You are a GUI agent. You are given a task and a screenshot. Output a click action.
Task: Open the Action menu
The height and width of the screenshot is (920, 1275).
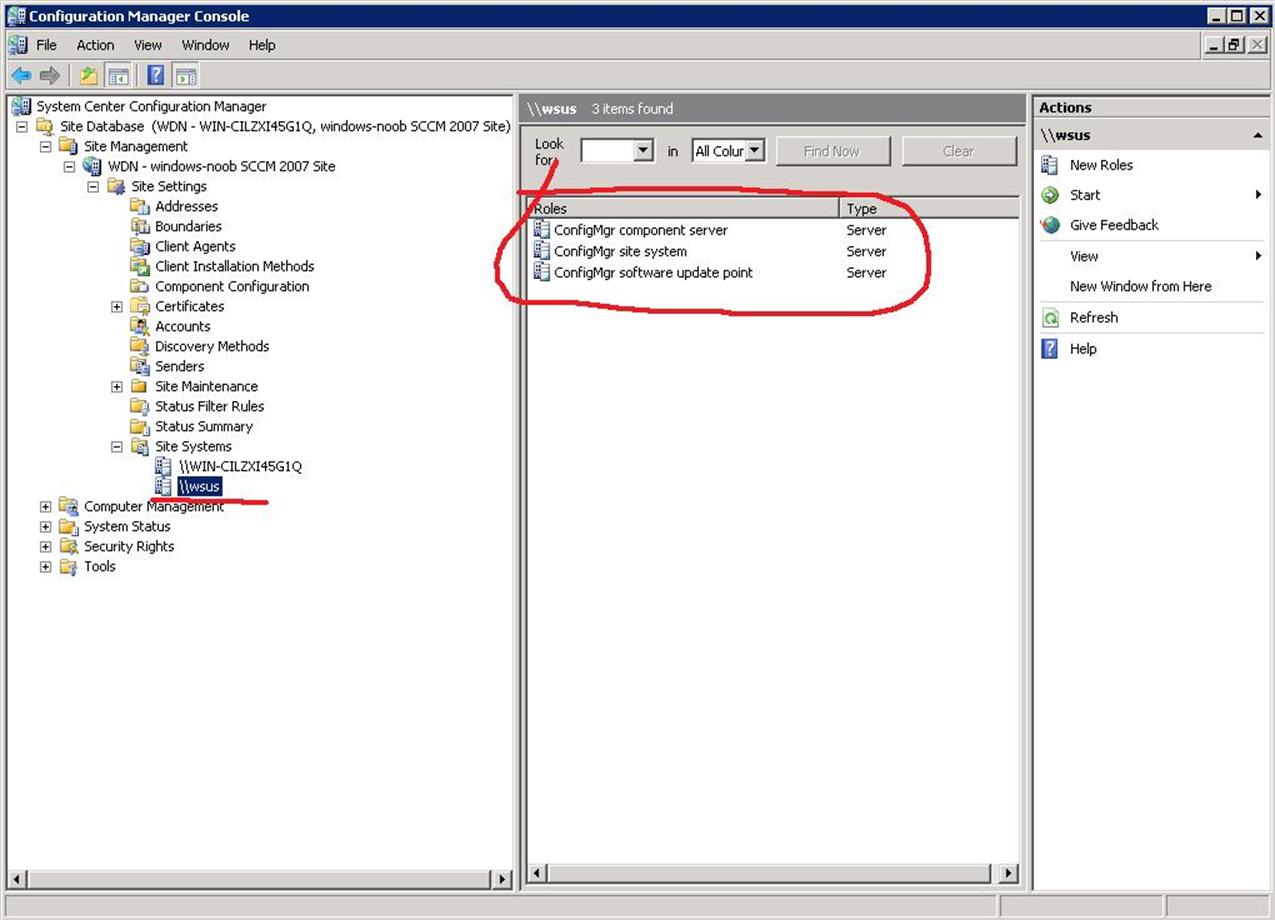click(95, 45)
